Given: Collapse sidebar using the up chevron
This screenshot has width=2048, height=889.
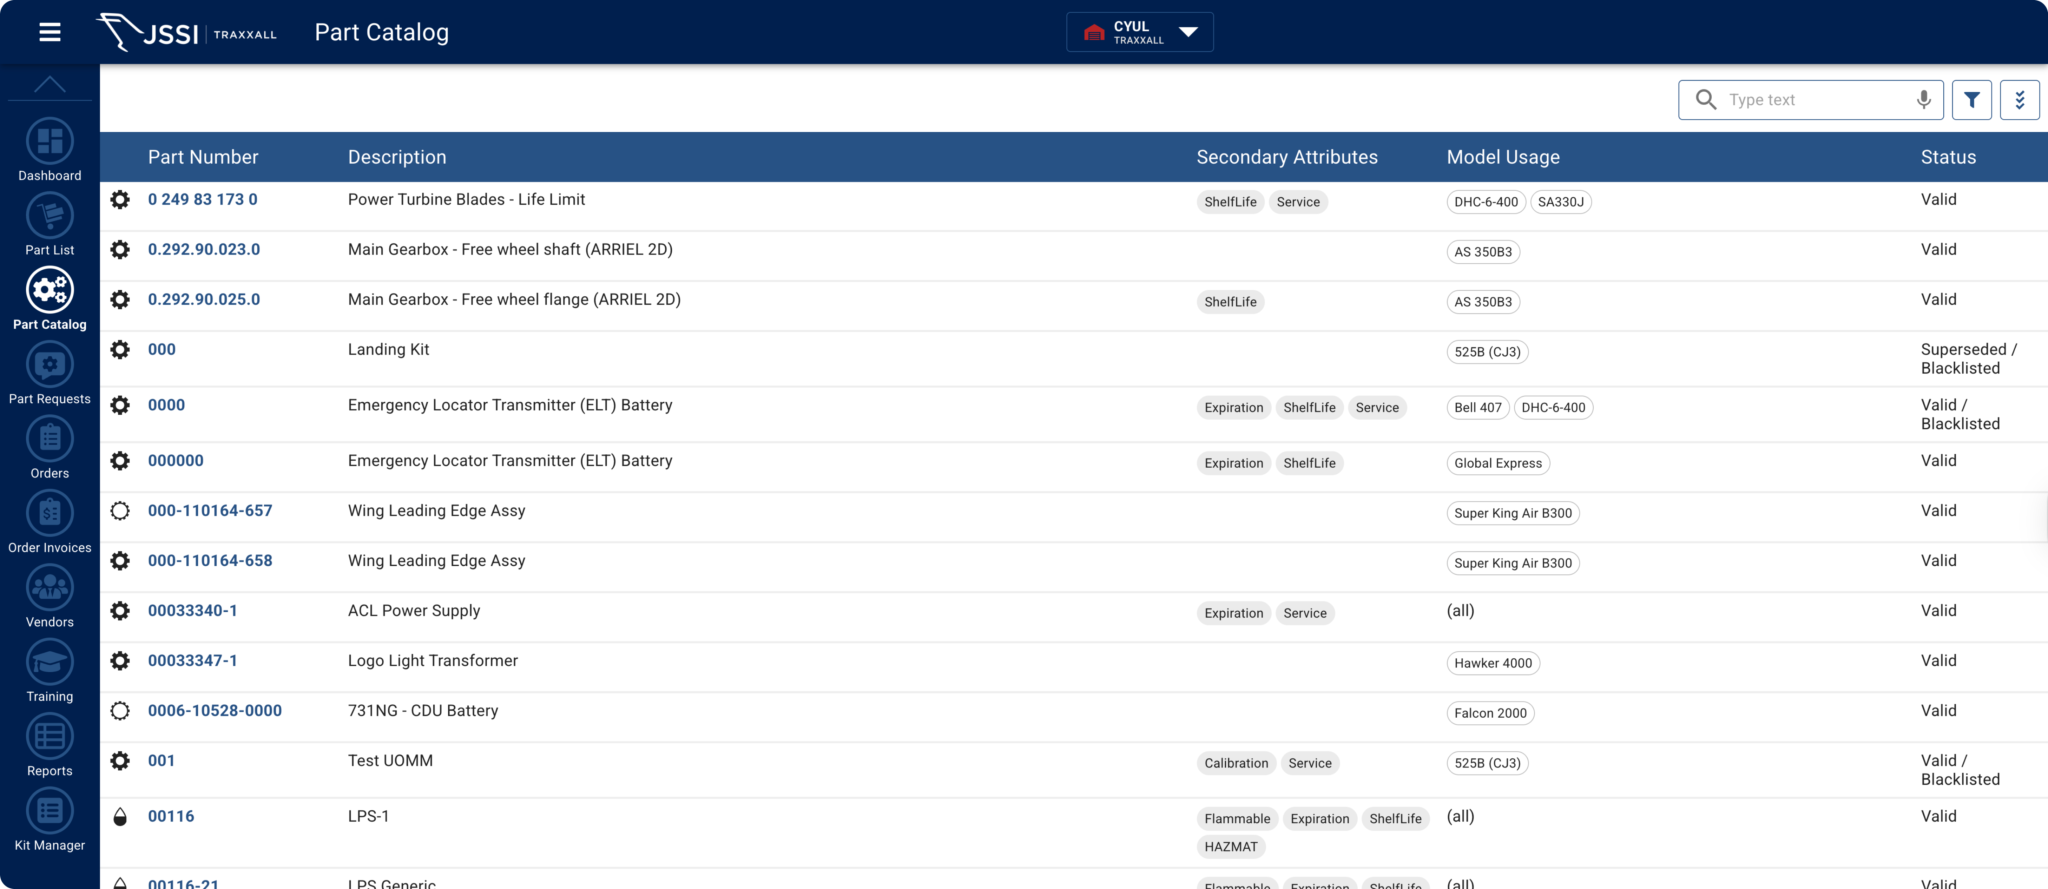Looking at the screenshot, I should coord(50,85).
